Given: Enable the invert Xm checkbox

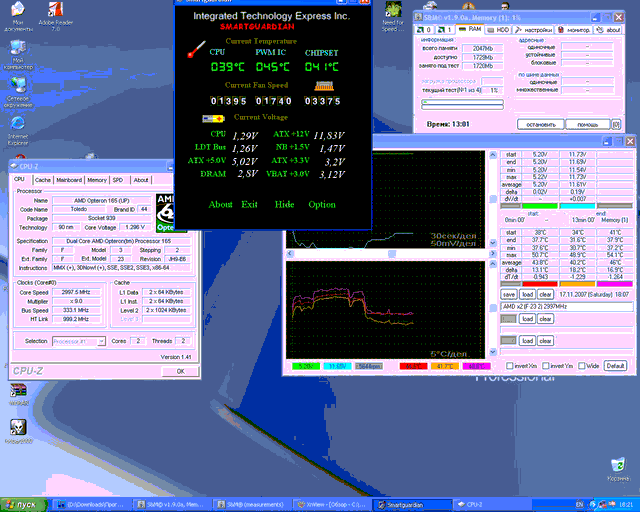Looking at the screenshot, I should pyautogui.click(x=509, y=365).
